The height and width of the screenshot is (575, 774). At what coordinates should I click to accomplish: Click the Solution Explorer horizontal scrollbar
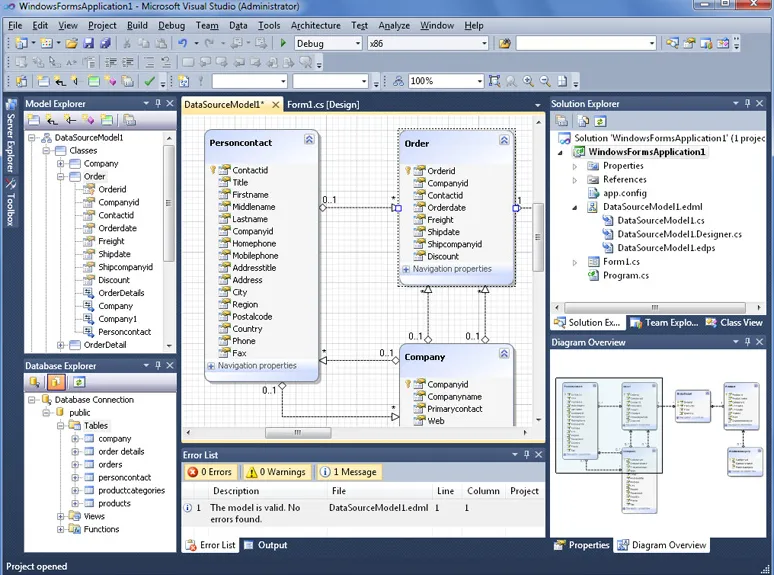[655, 307]
